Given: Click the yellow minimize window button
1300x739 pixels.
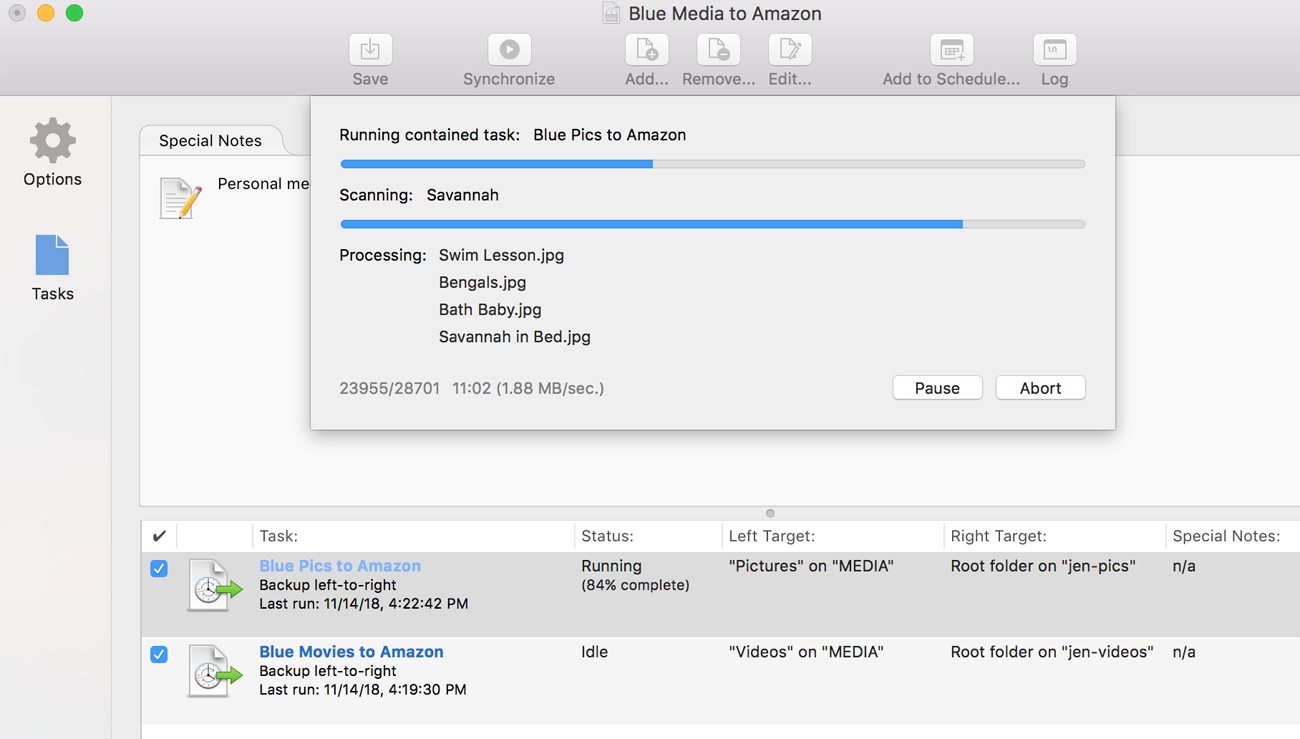Looking at the screenshot, I should tap(45, 13).
